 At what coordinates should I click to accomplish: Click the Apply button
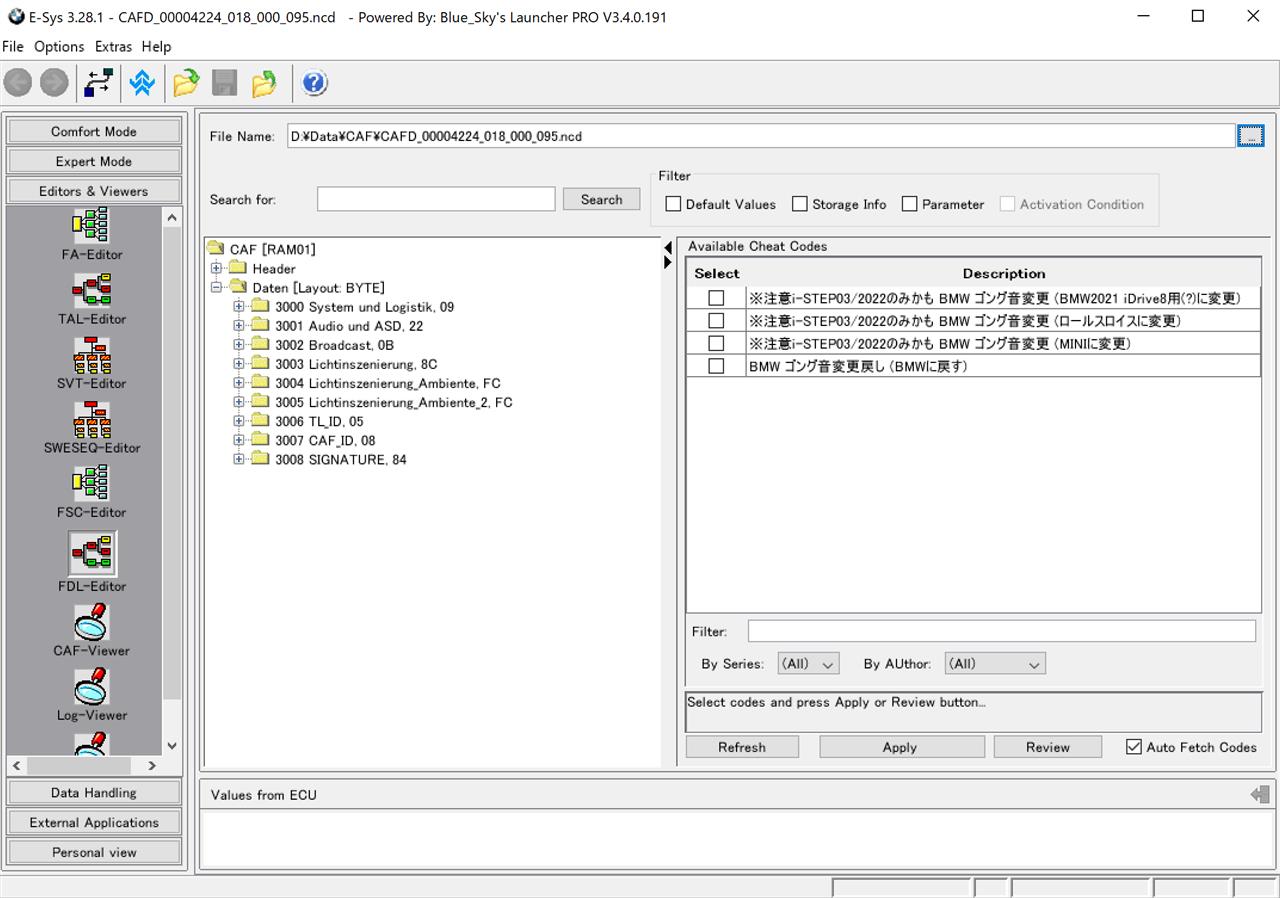(901, 747)
